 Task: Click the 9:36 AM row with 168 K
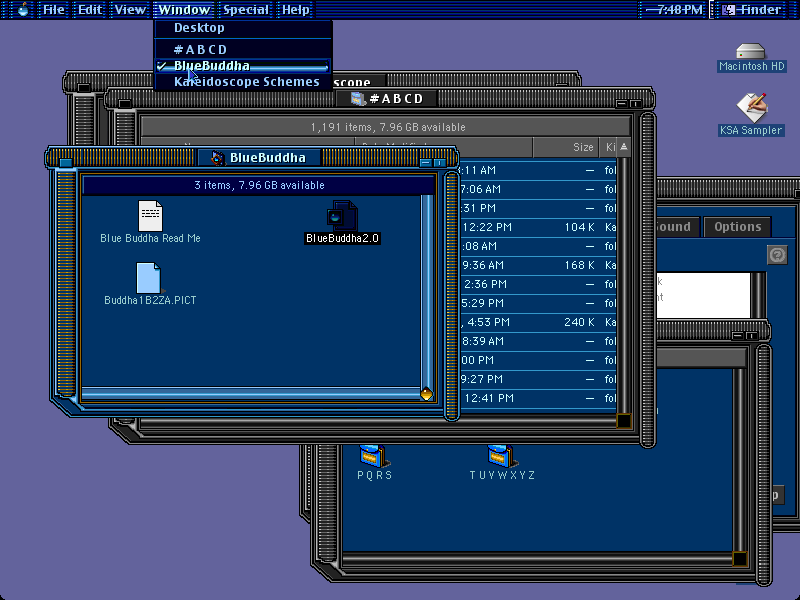538,265
